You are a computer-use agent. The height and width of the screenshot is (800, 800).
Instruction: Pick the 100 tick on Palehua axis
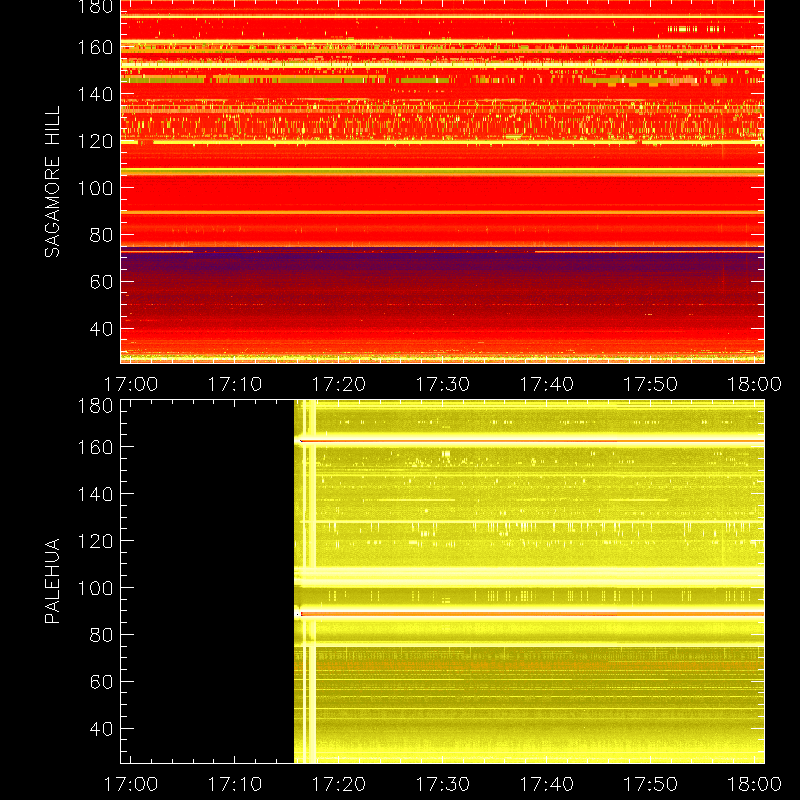(x=95, y=588)
